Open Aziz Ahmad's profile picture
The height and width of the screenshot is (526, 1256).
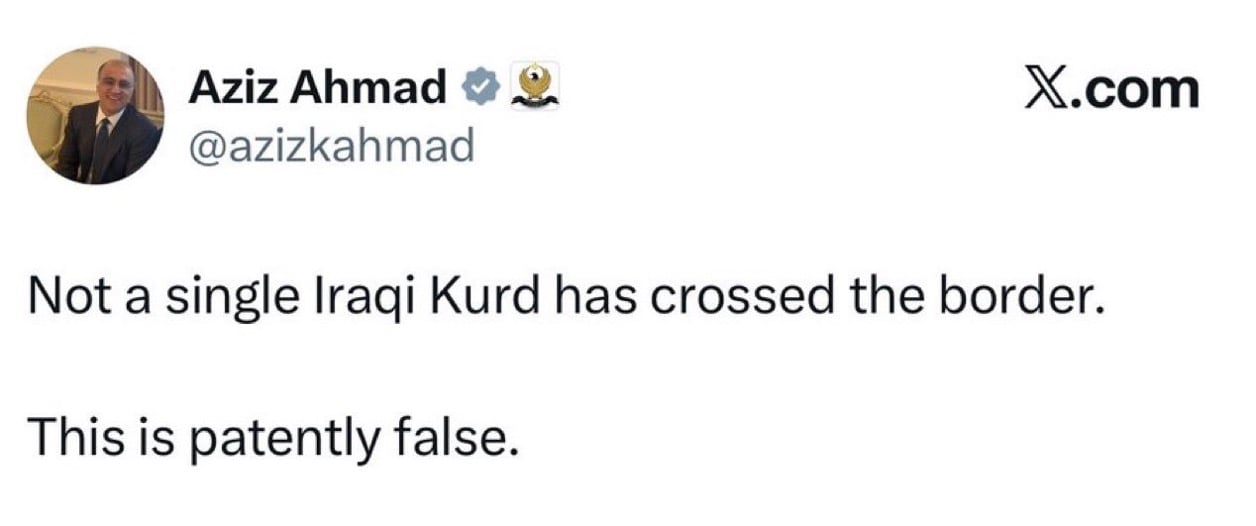pos(95,117)
